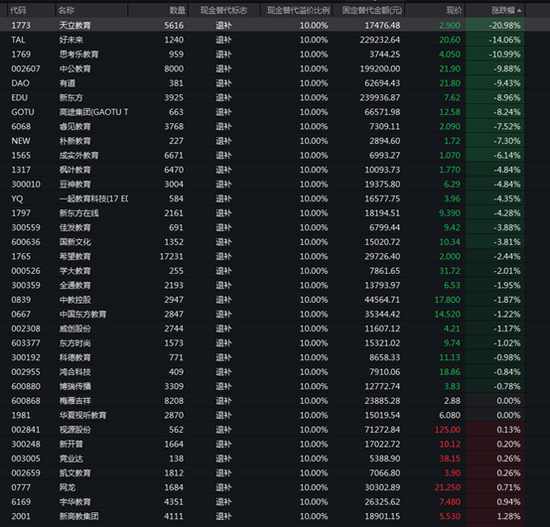Click stock code 1565
Screen dimensions: 550x527
21,155
